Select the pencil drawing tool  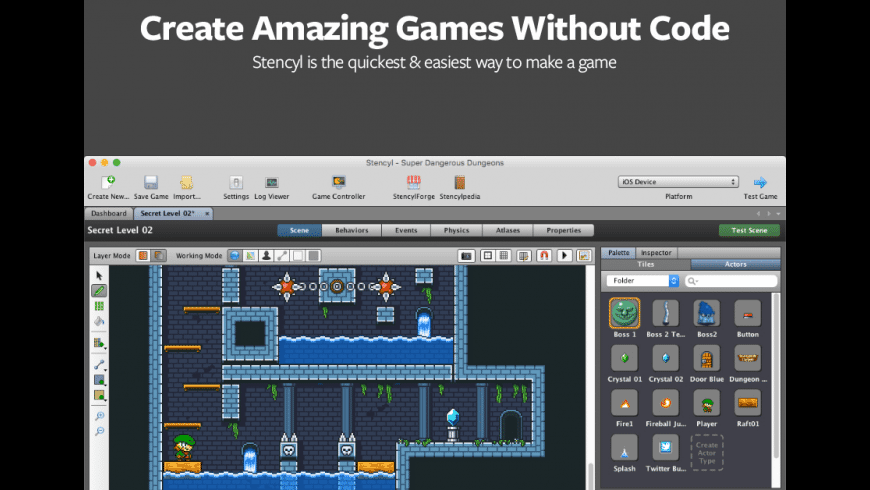point(99,290)
